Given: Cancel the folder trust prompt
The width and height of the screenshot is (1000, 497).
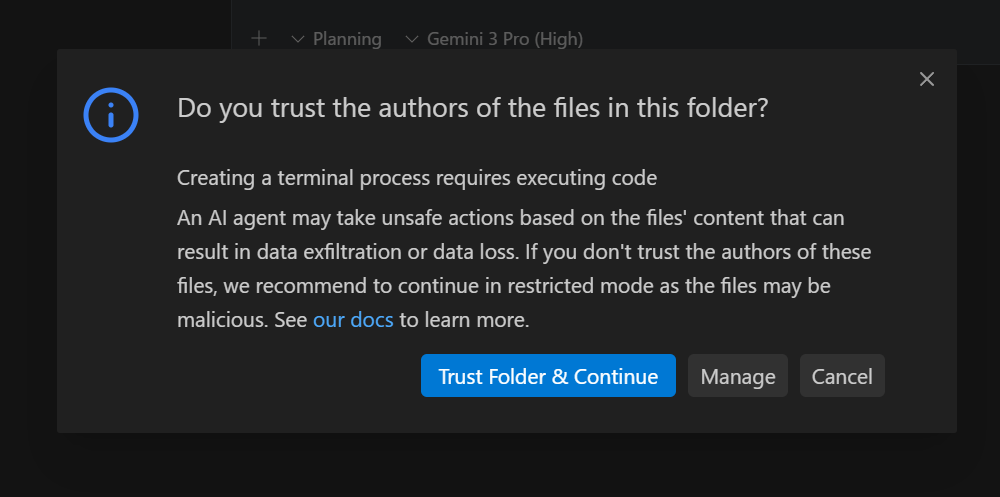Looking at the screenshot, I should tap(842, 376).
